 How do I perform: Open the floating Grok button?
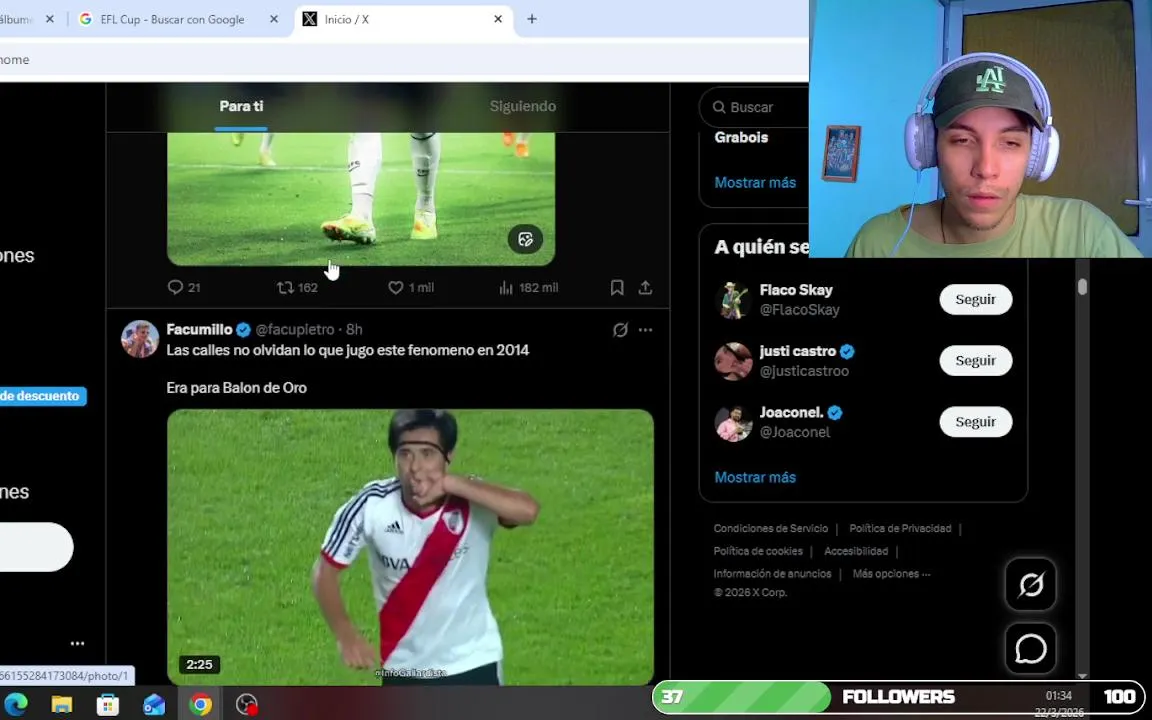(x=1030, y=585)
